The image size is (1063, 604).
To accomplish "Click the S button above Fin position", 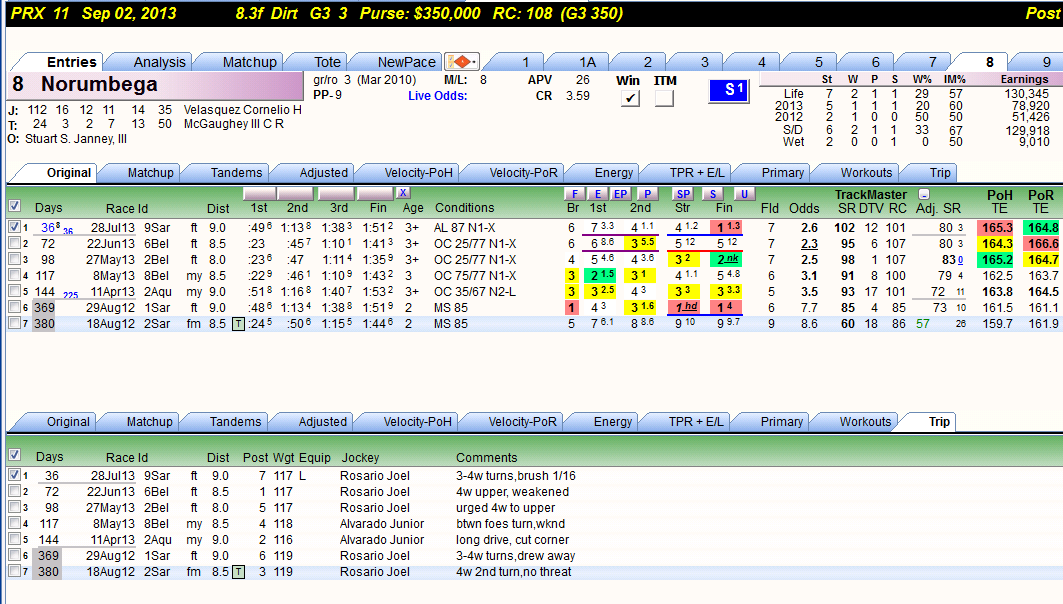I will tap(713, 194).
